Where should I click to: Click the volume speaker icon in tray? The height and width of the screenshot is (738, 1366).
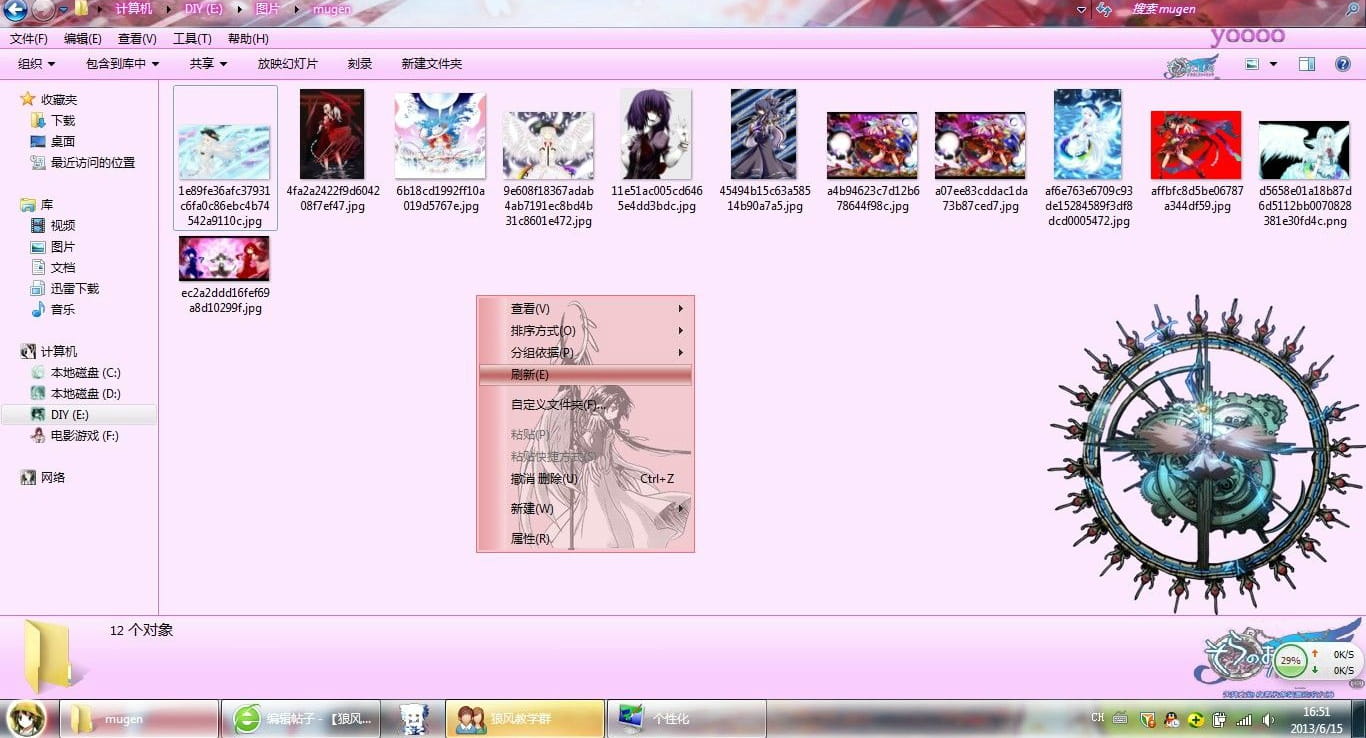[x=1268, y=719]
